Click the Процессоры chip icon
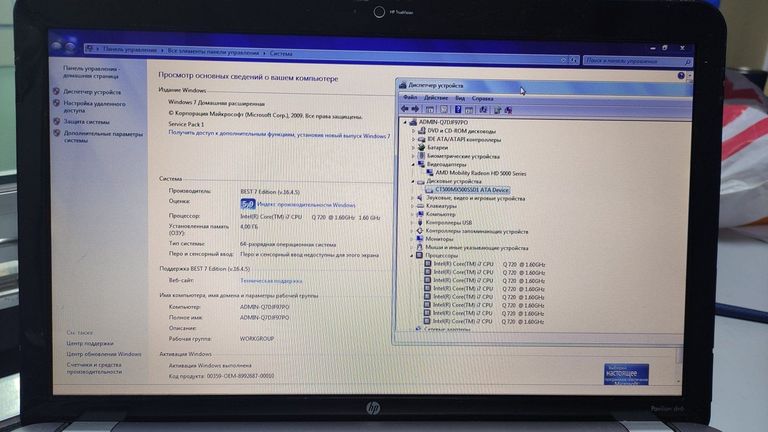768x432 pixels. tap(419, 255)
